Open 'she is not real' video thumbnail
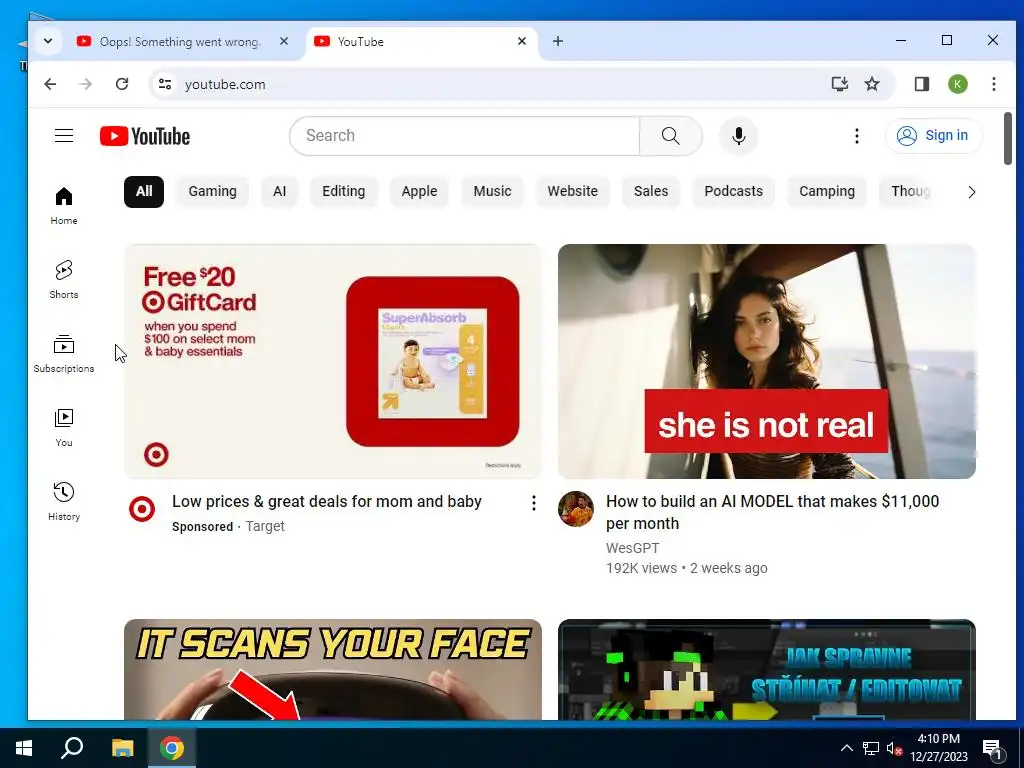The height and width of the screenshot is (768, 1024). (x=767, y=361)
